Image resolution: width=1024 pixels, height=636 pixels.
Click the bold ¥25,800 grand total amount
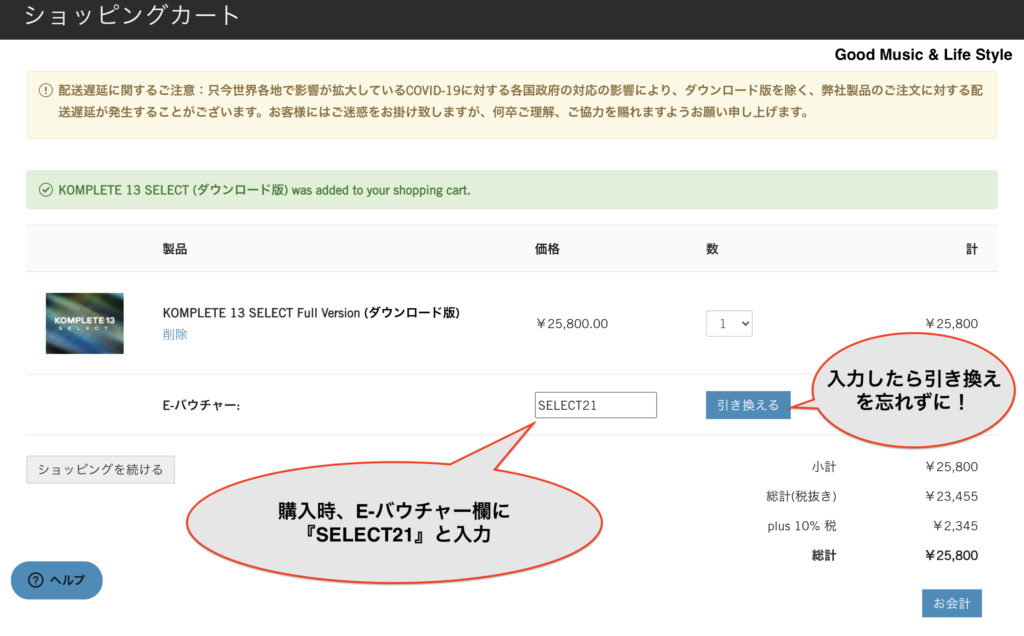click(x=952, y=556)
